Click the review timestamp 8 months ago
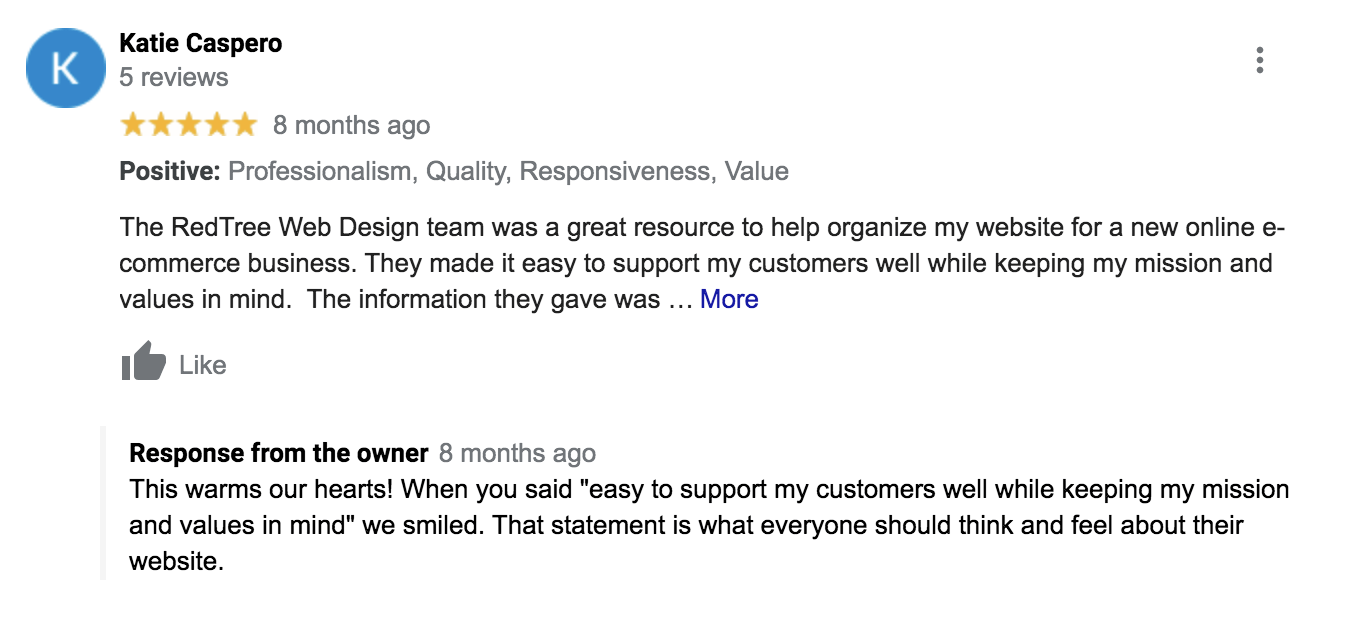1350x628 pixels. (x=351, y=123)
